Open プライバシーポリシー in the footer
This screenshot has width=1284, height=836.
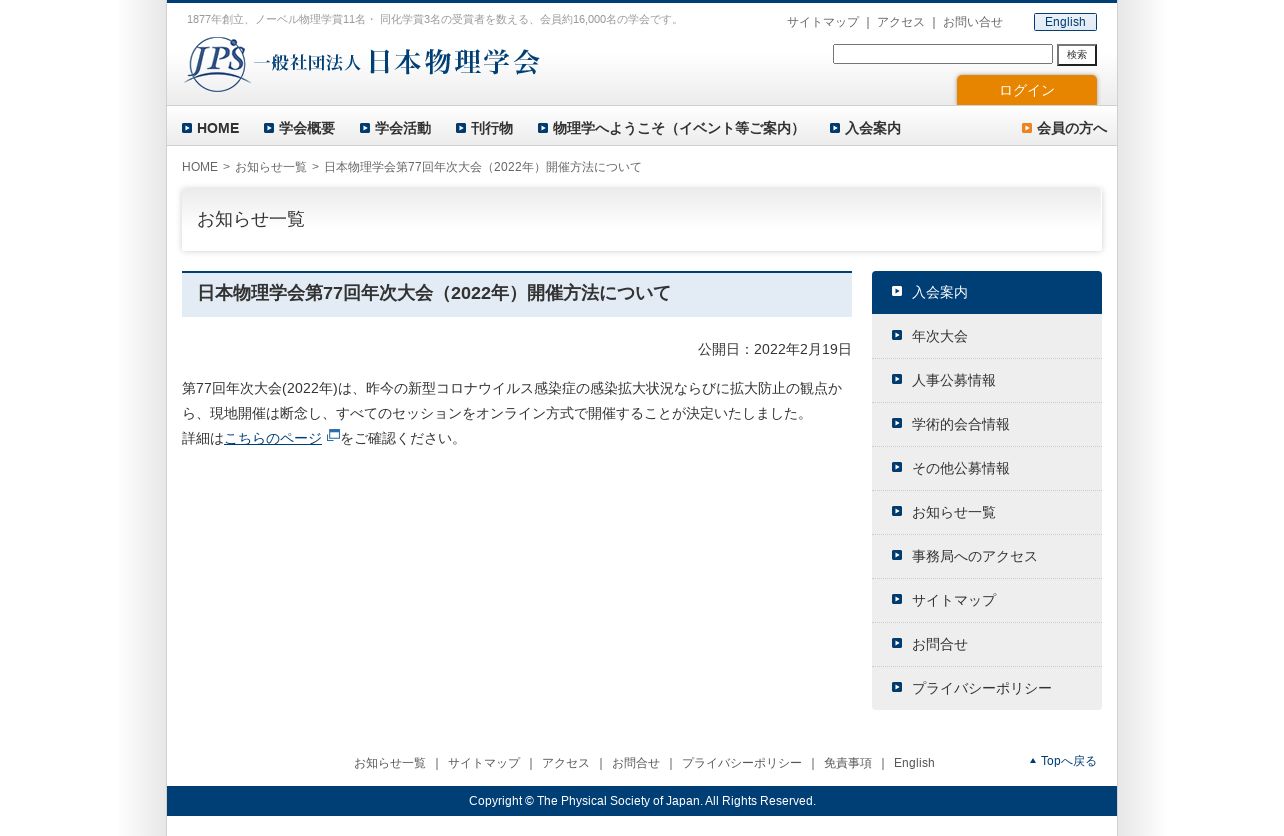click(742, 763)
